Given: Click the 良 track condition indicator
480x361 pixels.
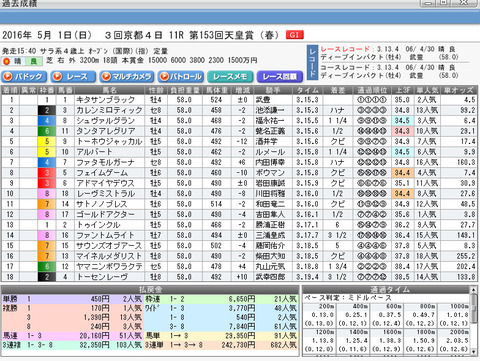Looking at the screenshot, I should [33, 61].
